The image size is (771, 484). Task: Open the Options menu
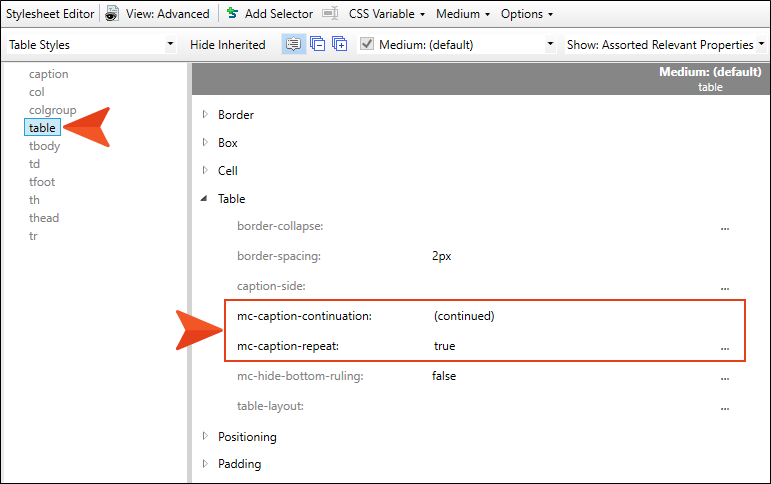coord(527,14)
